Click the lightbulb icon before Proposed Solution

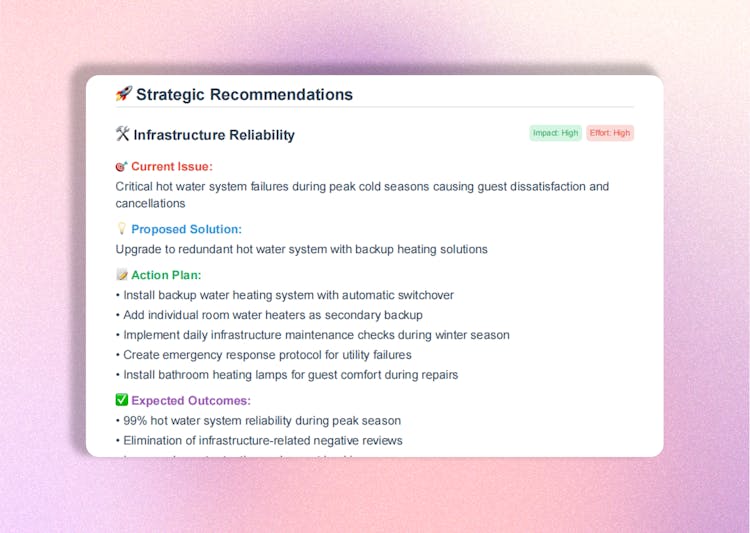(121, 229)
